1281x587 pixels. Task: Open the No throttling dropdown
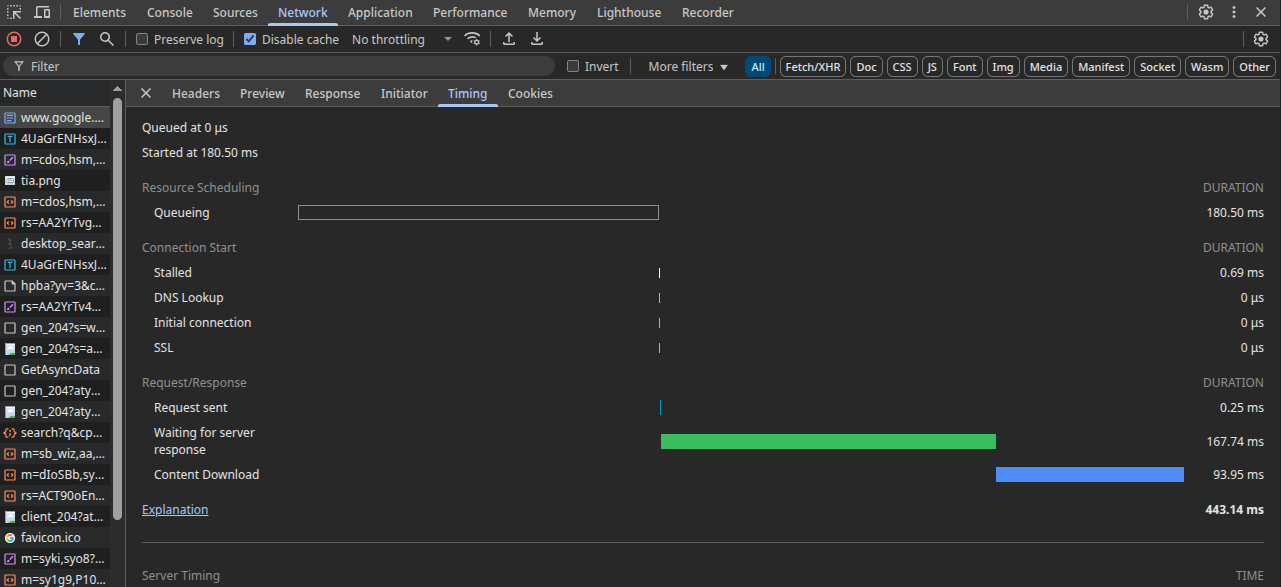point(401,39)
